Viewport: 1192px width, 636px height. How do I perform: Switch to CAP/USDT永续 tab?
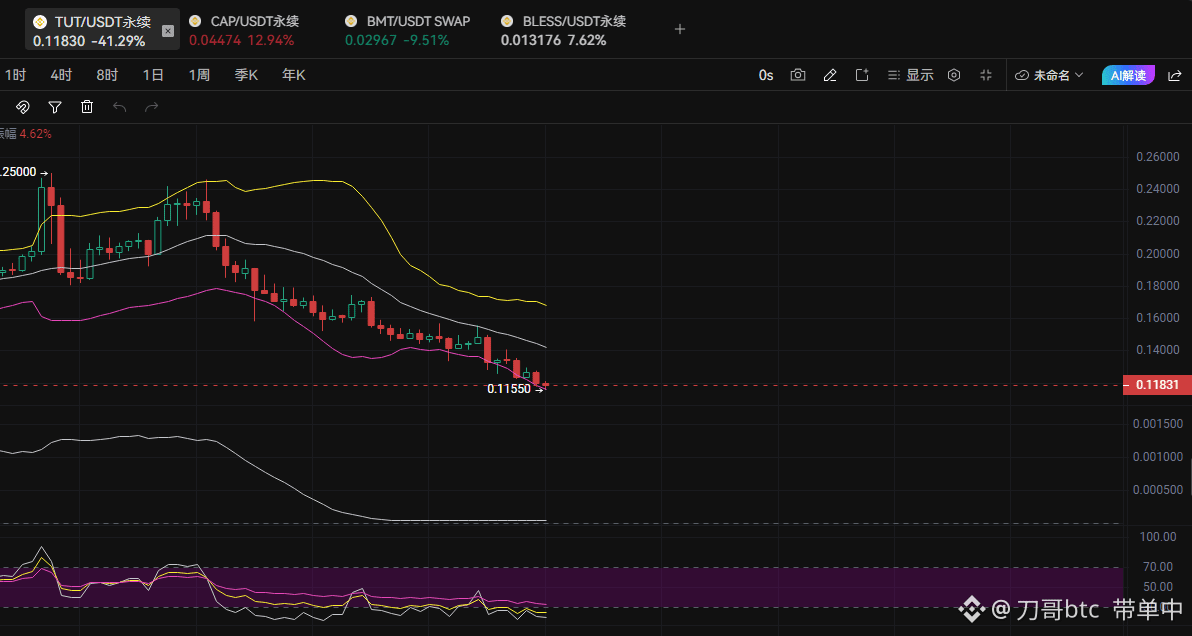(242, 30)
